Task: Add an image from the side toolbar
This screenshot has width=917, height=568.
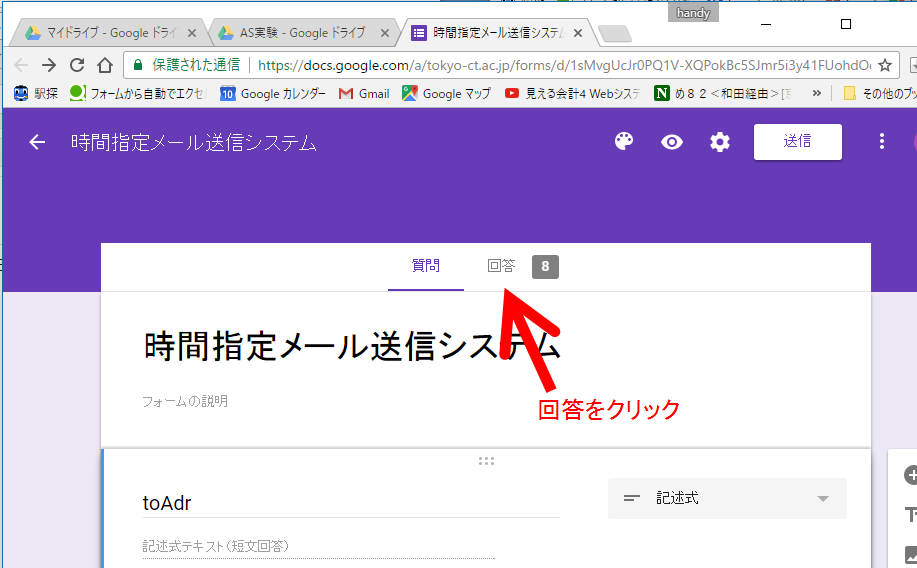Action: click(x=911, y=555)
